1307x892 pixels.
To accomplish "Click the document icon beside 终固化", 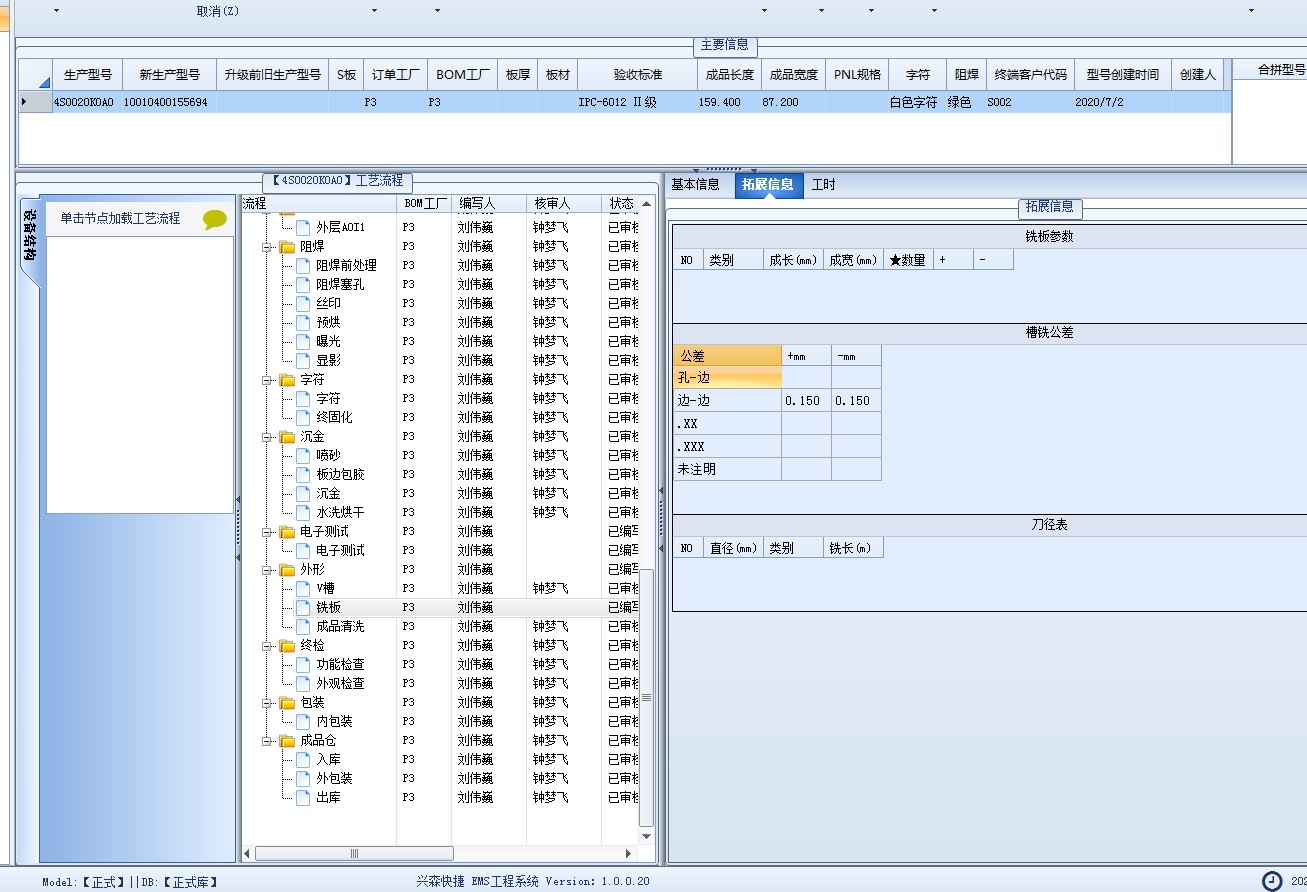I will 302,418.
